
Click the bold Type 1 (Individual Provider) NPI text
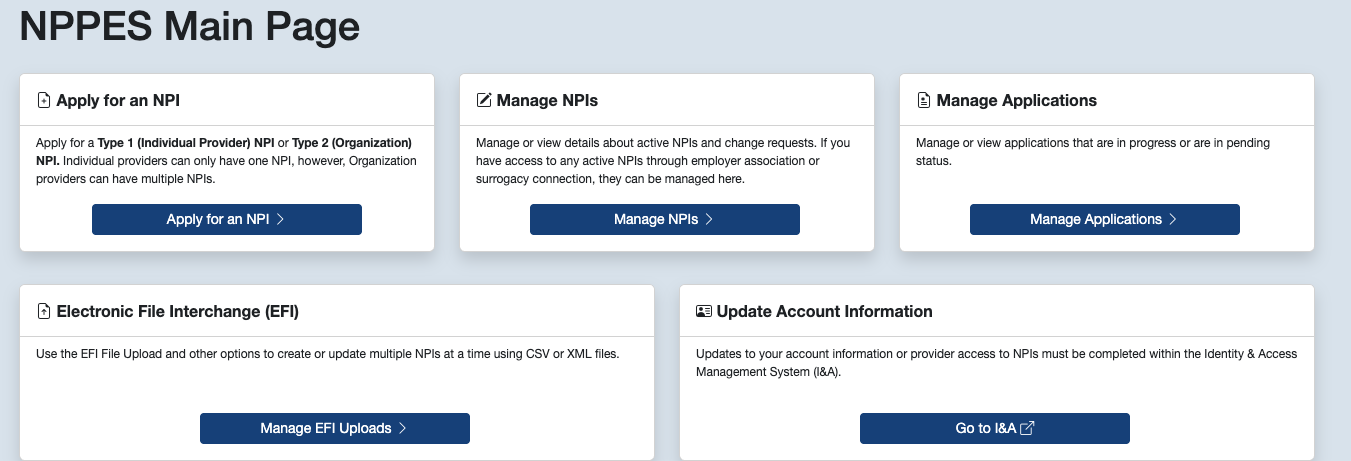[186, 143]
